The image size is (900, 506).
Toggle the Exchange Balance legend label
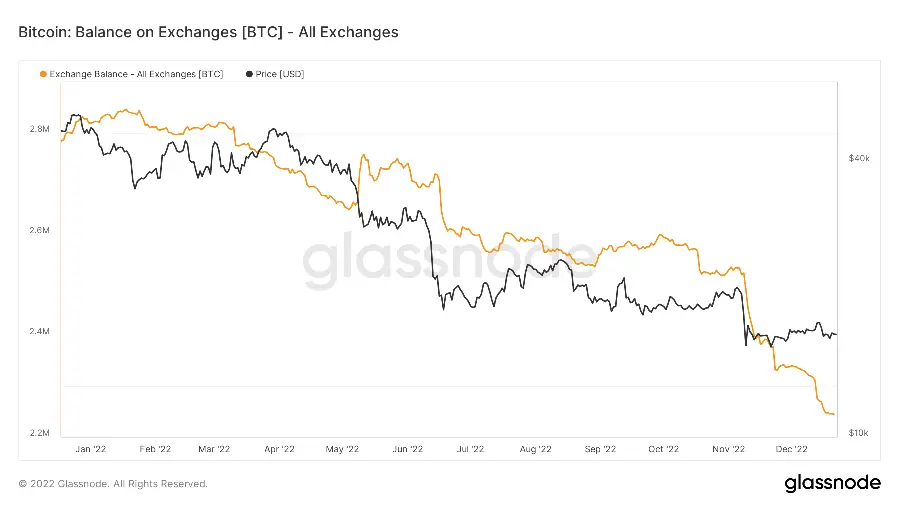[136, 74]
